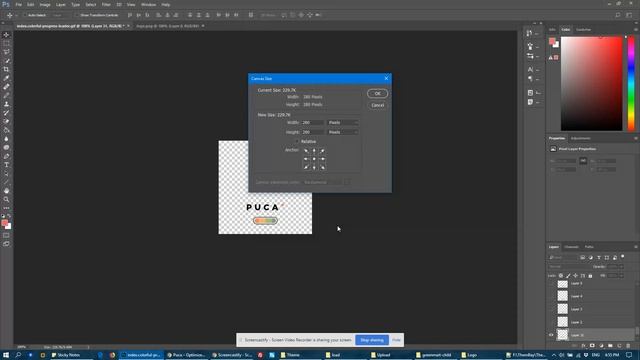Click the vertical hue slider strip
640x360 pixels.
(631, 84)
